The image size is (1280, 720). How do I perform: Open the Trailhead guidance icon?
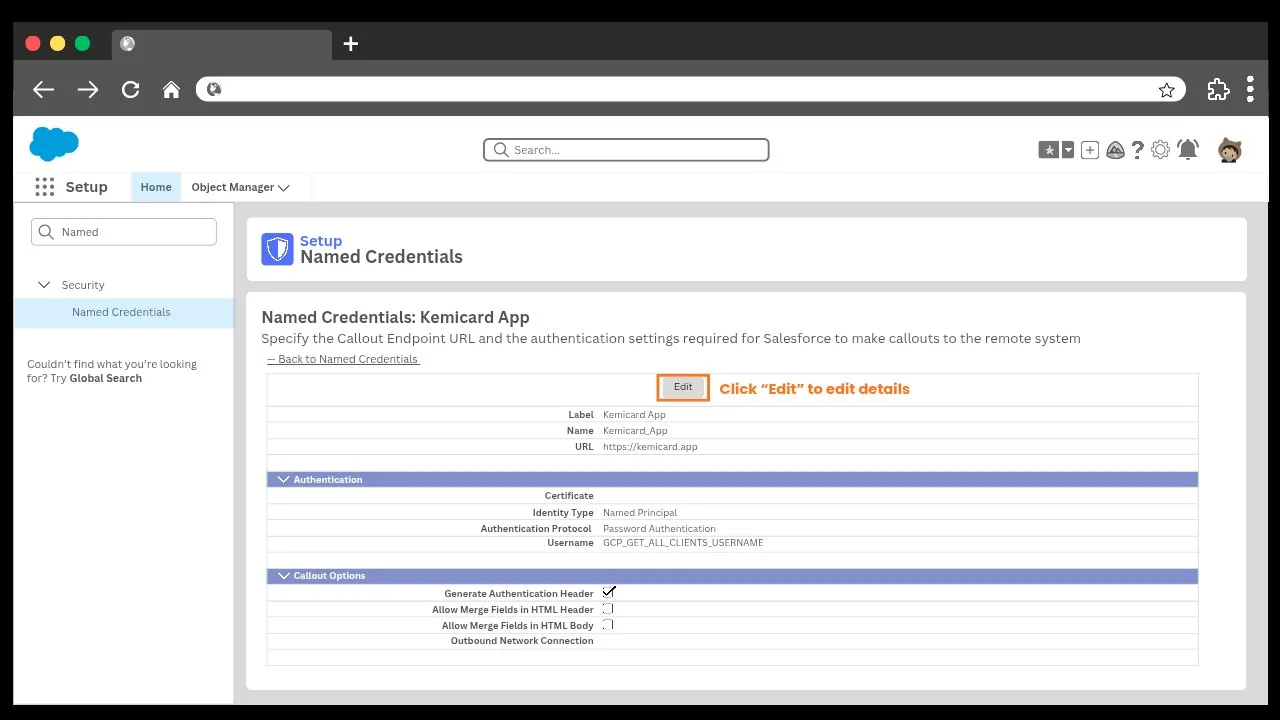pyautogui.click(x=1115, y=150)
